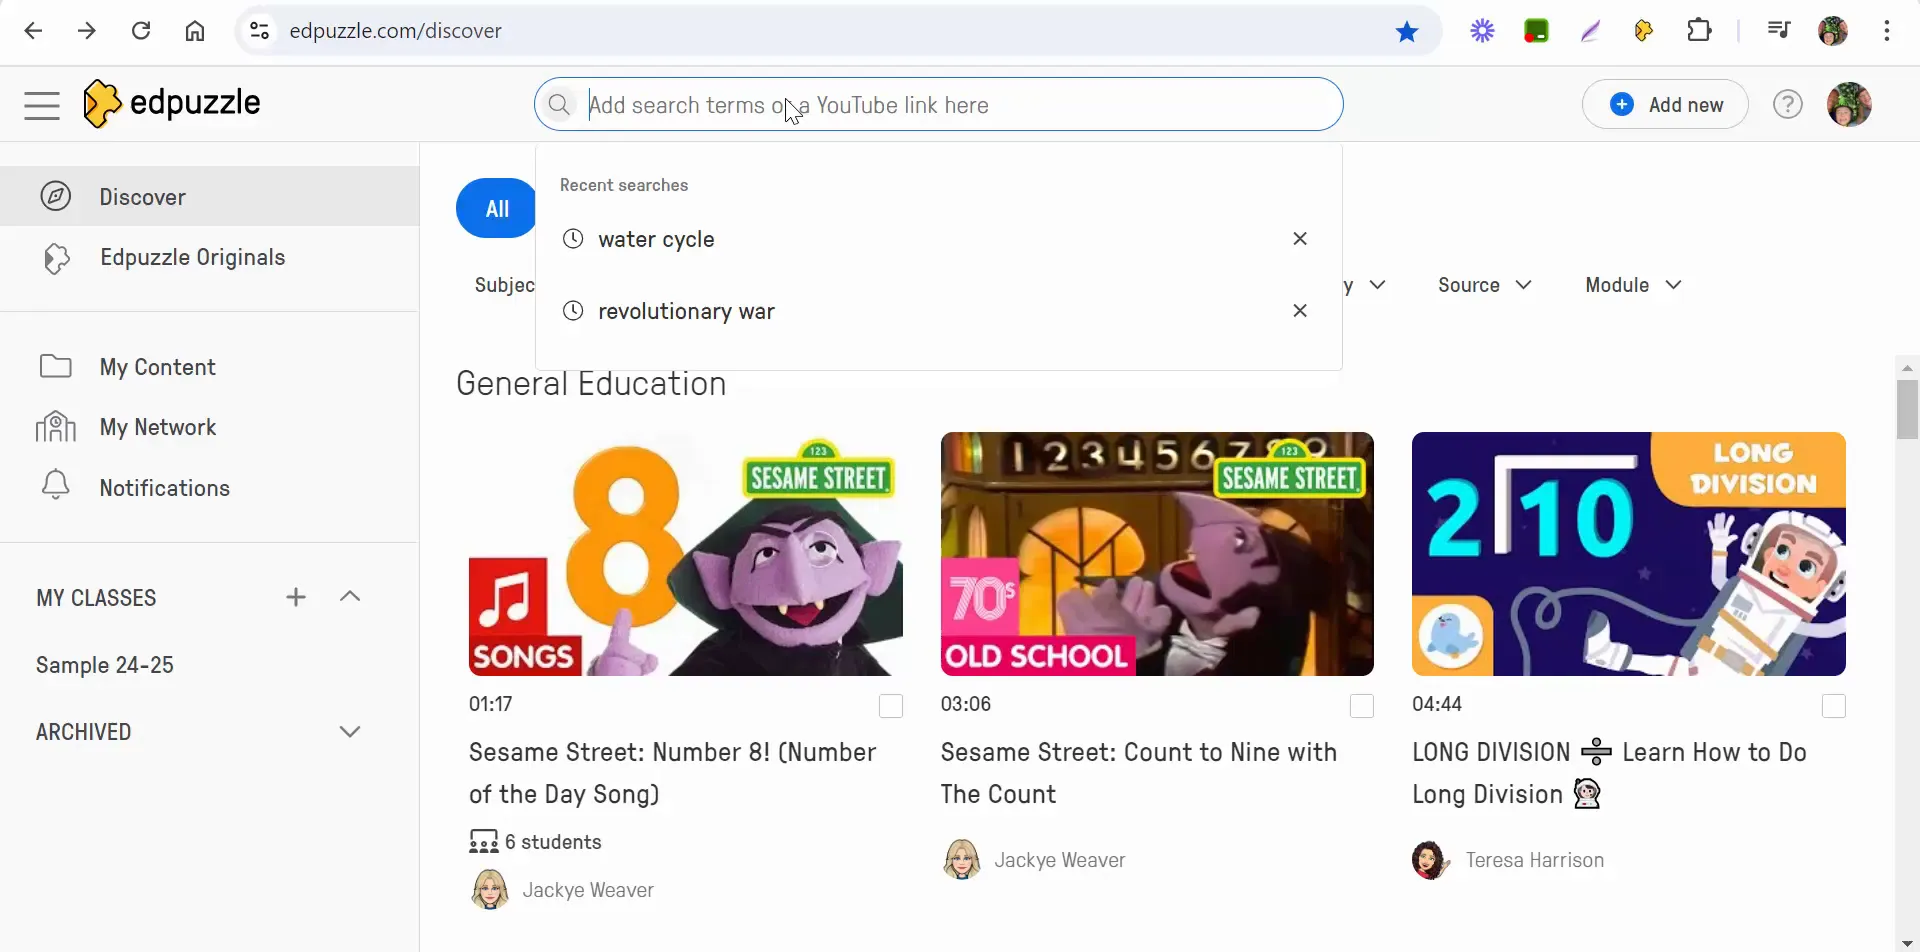Click the Add new button
Image resolution: width=1920 pixels, height=952 pixels.
tap(1665, 104)
